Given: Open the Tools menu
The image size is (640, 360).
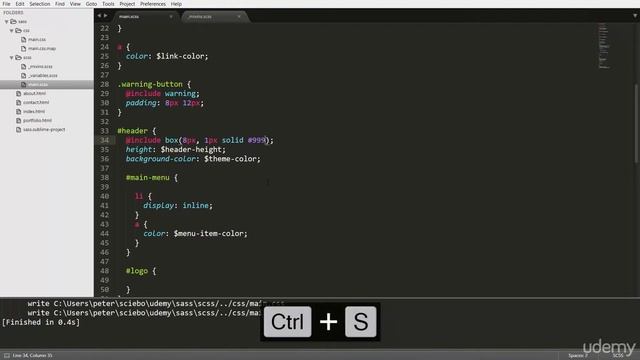Looking at the screenshot, I should tap(108, 4).
